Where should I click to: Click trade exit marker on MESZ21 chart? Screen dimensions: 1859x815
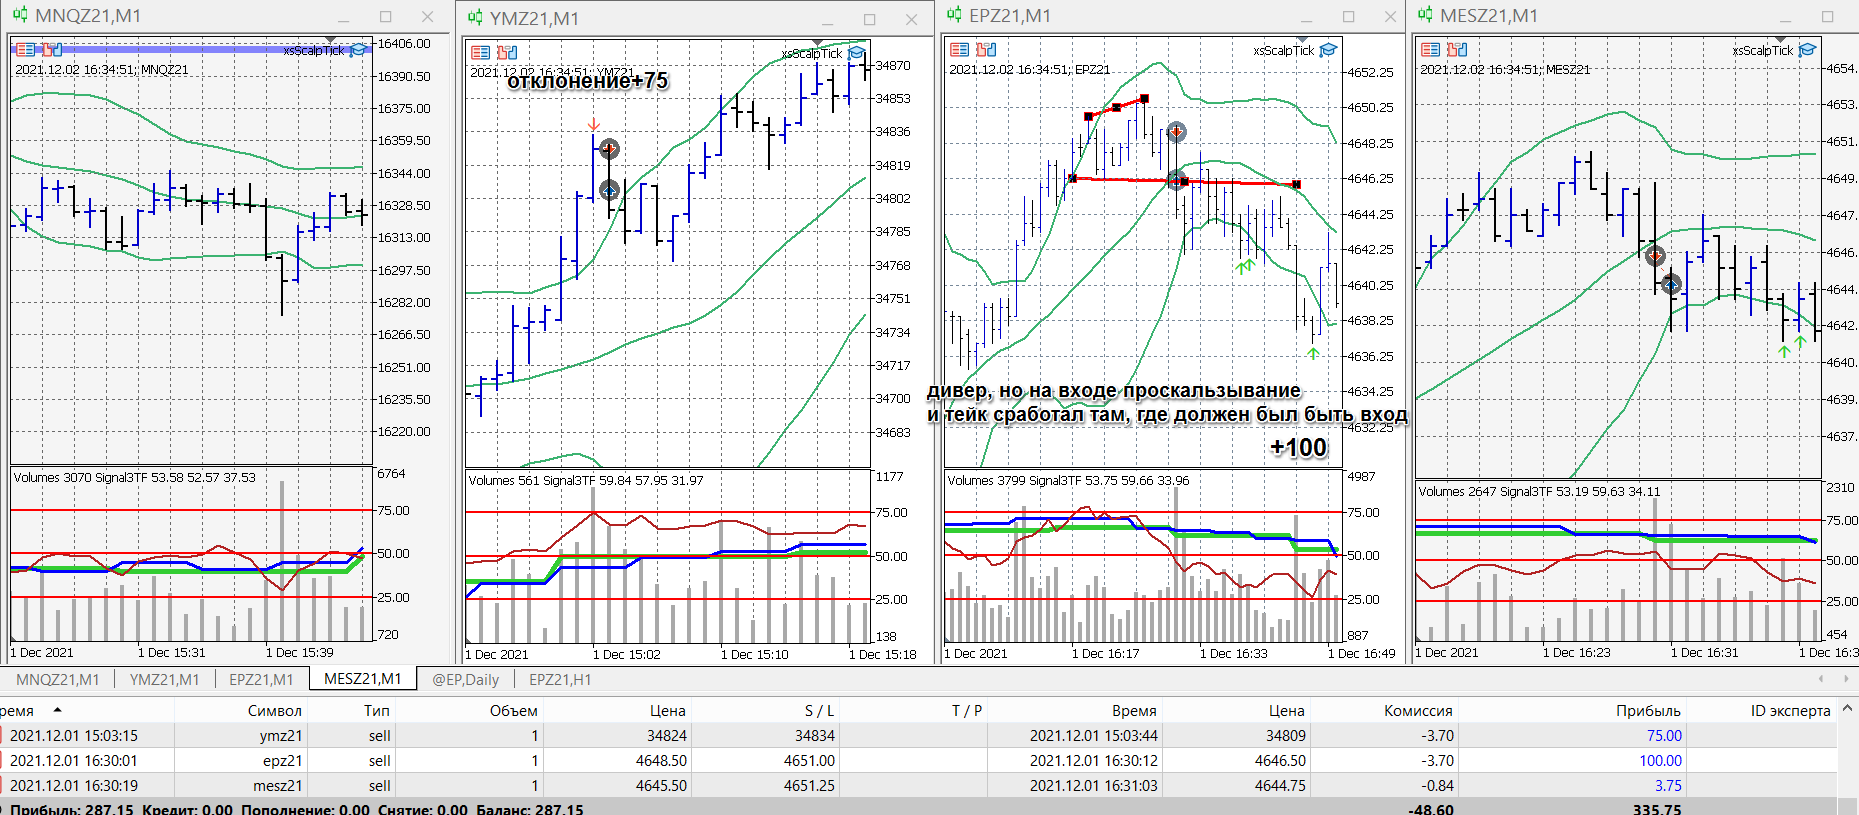1671,285
